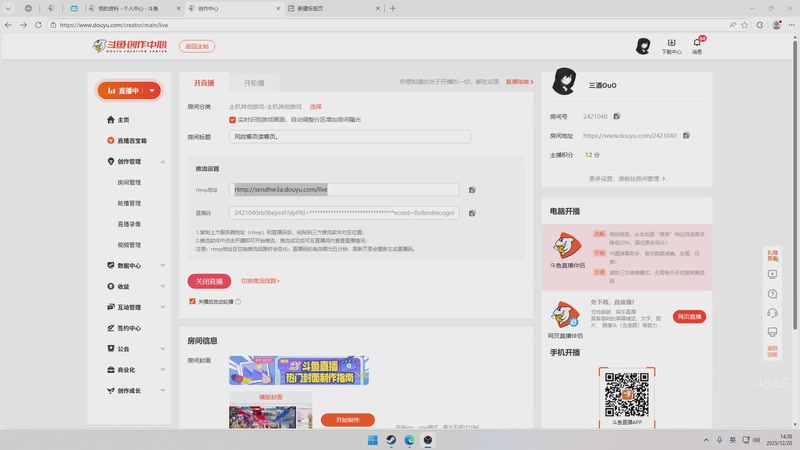Switch to the 开直播 tab

(x=204, y=83)
